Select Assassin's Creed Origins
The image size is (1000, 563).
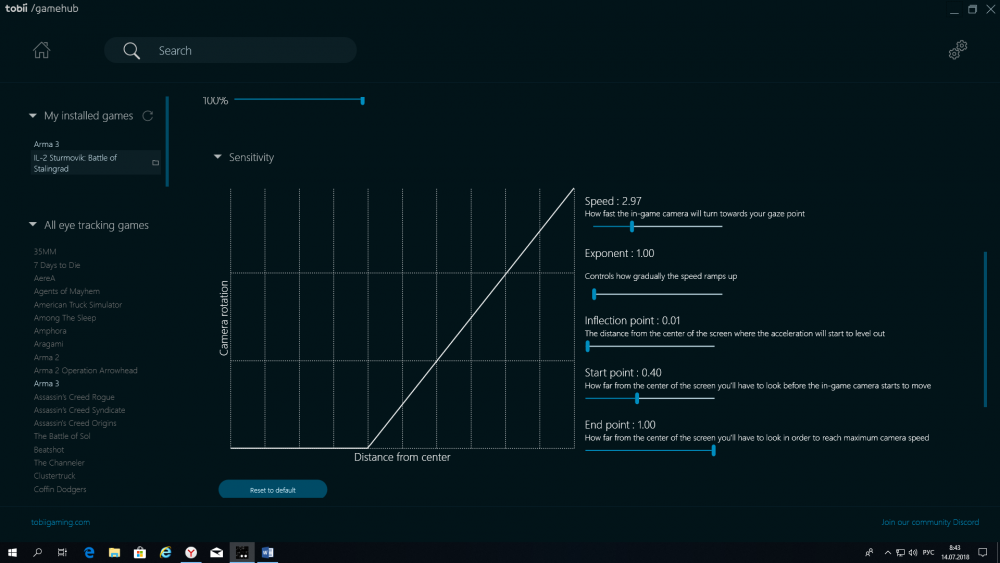coord(75,423)
